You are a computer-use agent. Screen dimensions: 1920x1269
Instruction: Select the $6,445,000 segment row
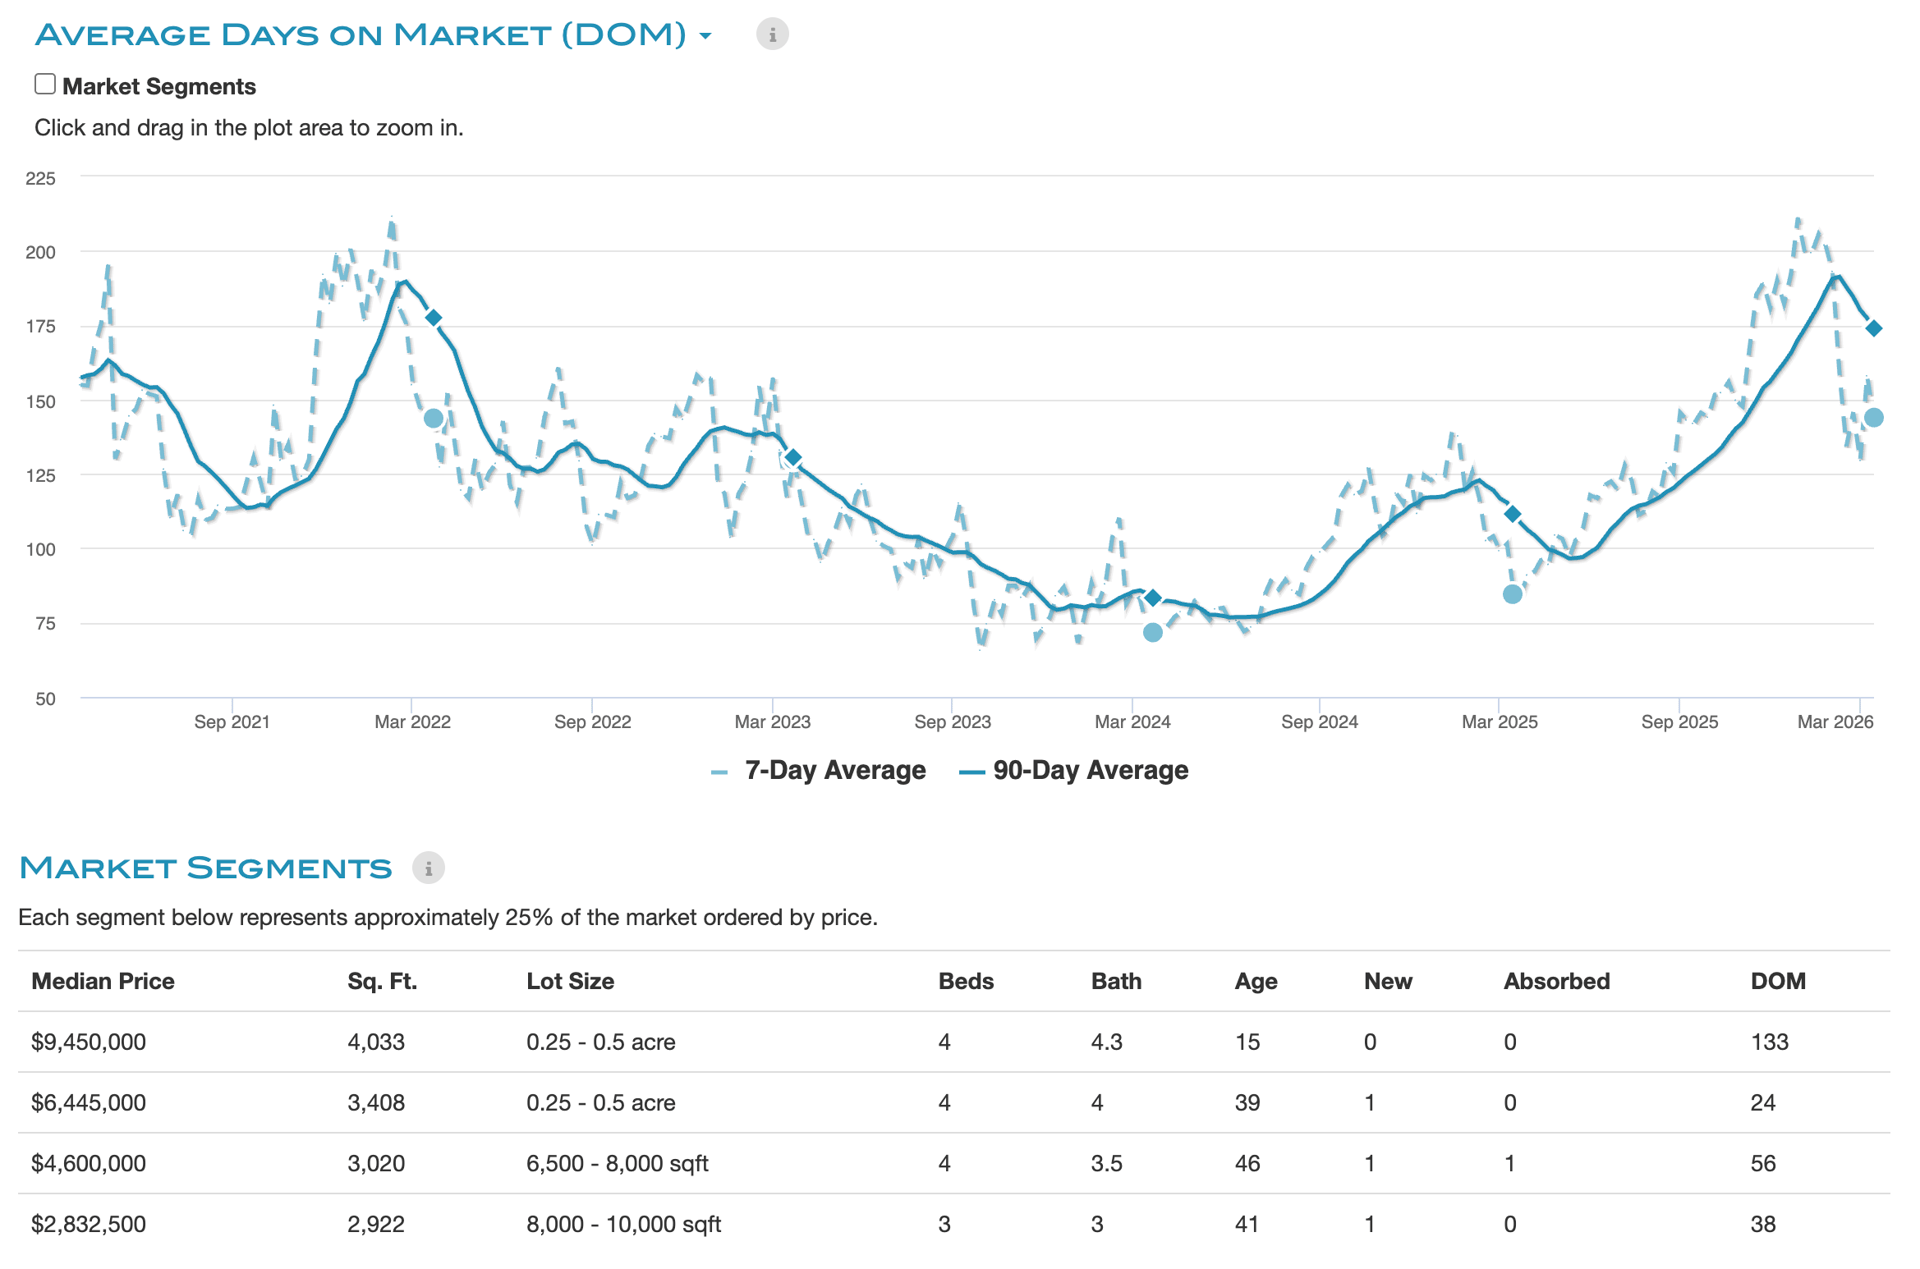pos(89,1103)
